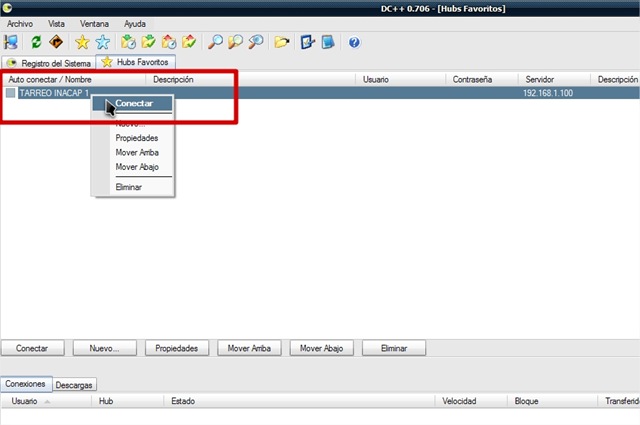Sort by the Contraseña column header
Viewport: 640px width, 425px height.
[482, 79]
